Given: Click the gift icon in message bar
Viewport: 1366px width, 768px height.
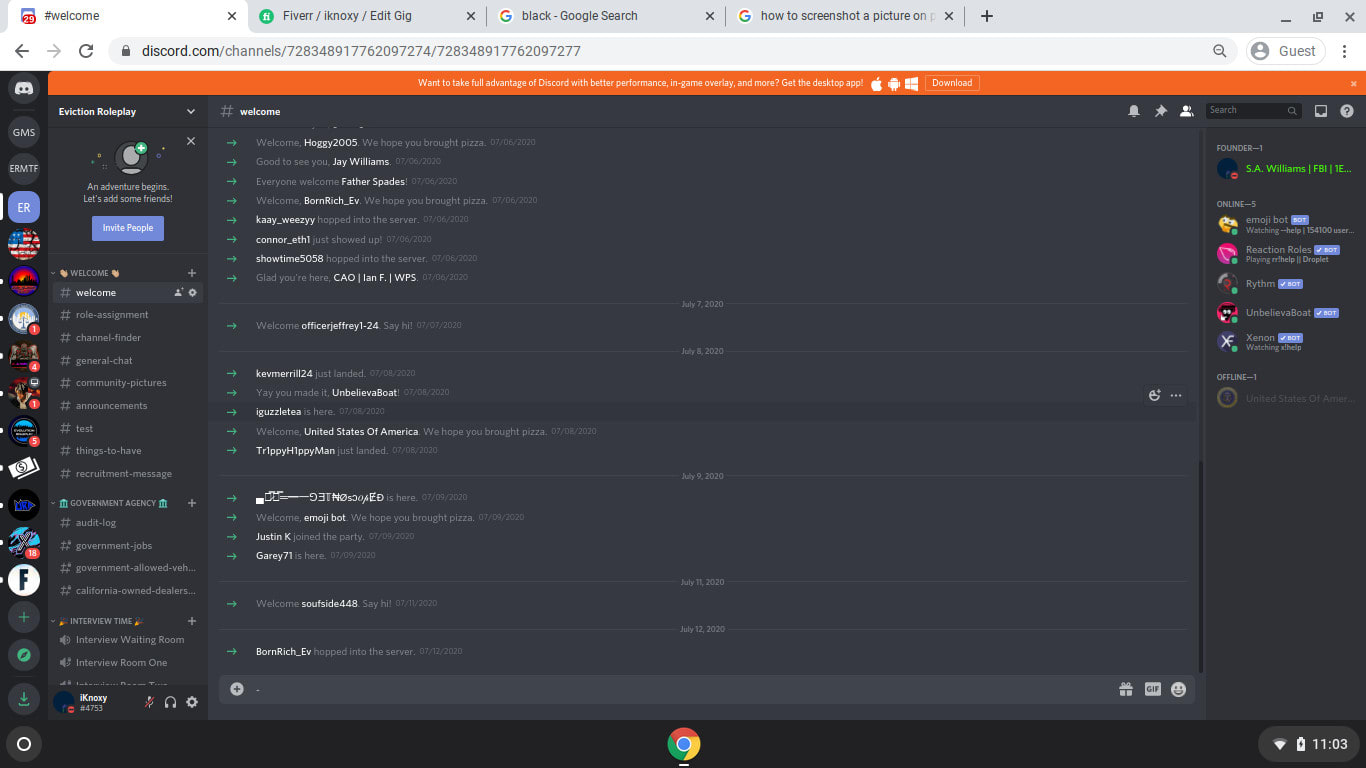Looking at the screenshot, I should tap(1126, 689).
